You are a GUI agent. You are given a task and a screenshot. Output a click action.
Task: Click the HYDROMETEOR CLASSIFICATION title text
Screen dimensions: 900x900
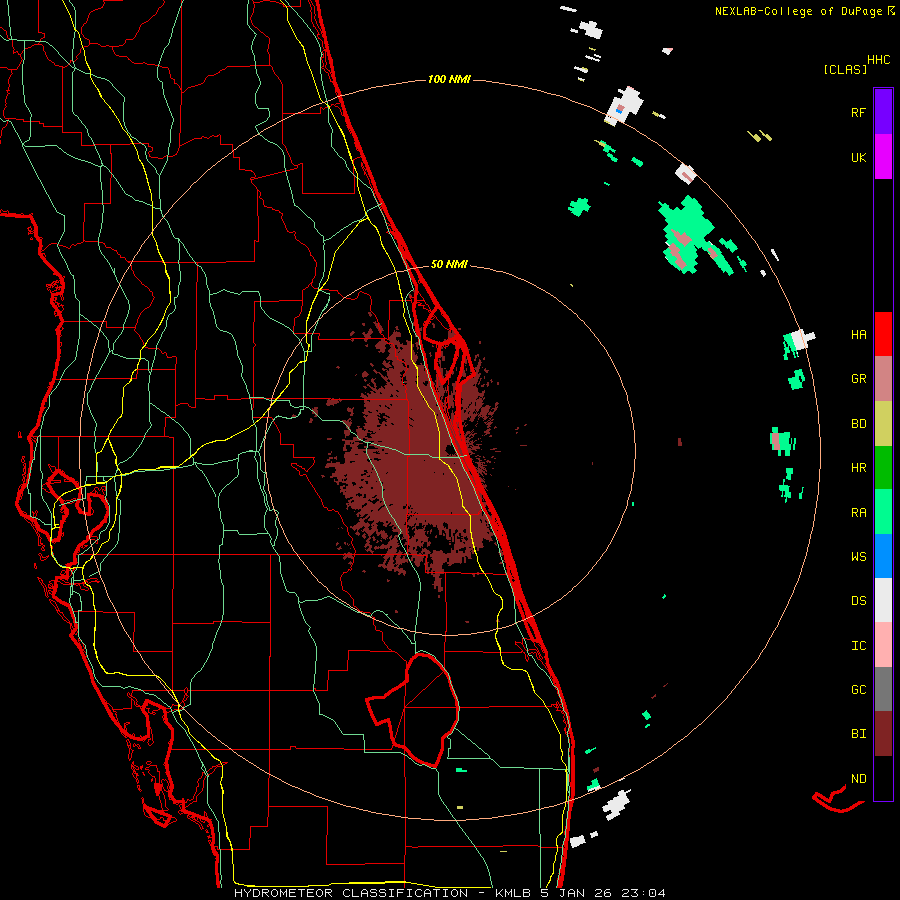(351, 893)
